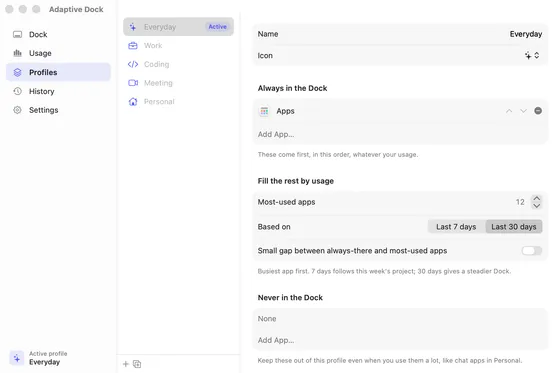Image resolution: width=560 pixels, height=373 pixels.
Task: Decrease the Most-used apps count
Action: pyautogui.click(x=536, y=206)
